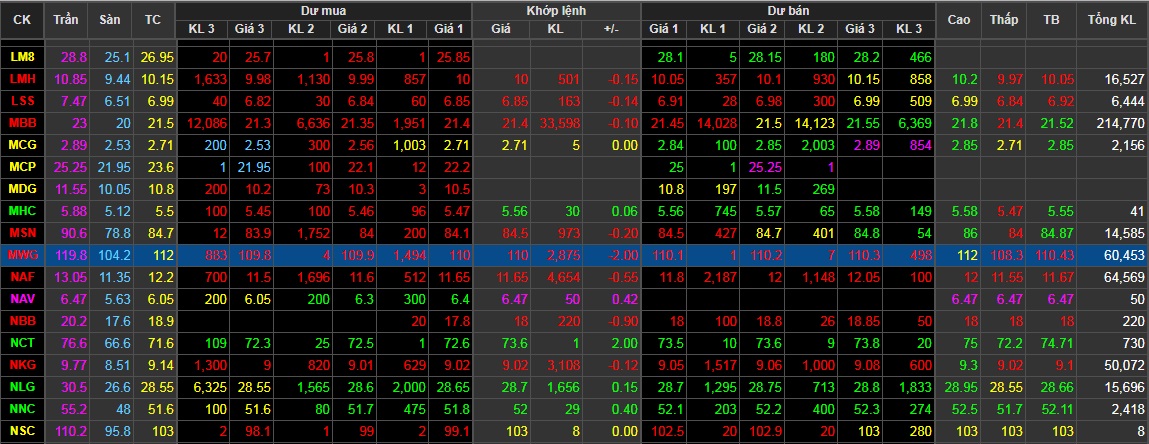
Task: Click the Khớp lệnh group header
Action: click(556, 9)
